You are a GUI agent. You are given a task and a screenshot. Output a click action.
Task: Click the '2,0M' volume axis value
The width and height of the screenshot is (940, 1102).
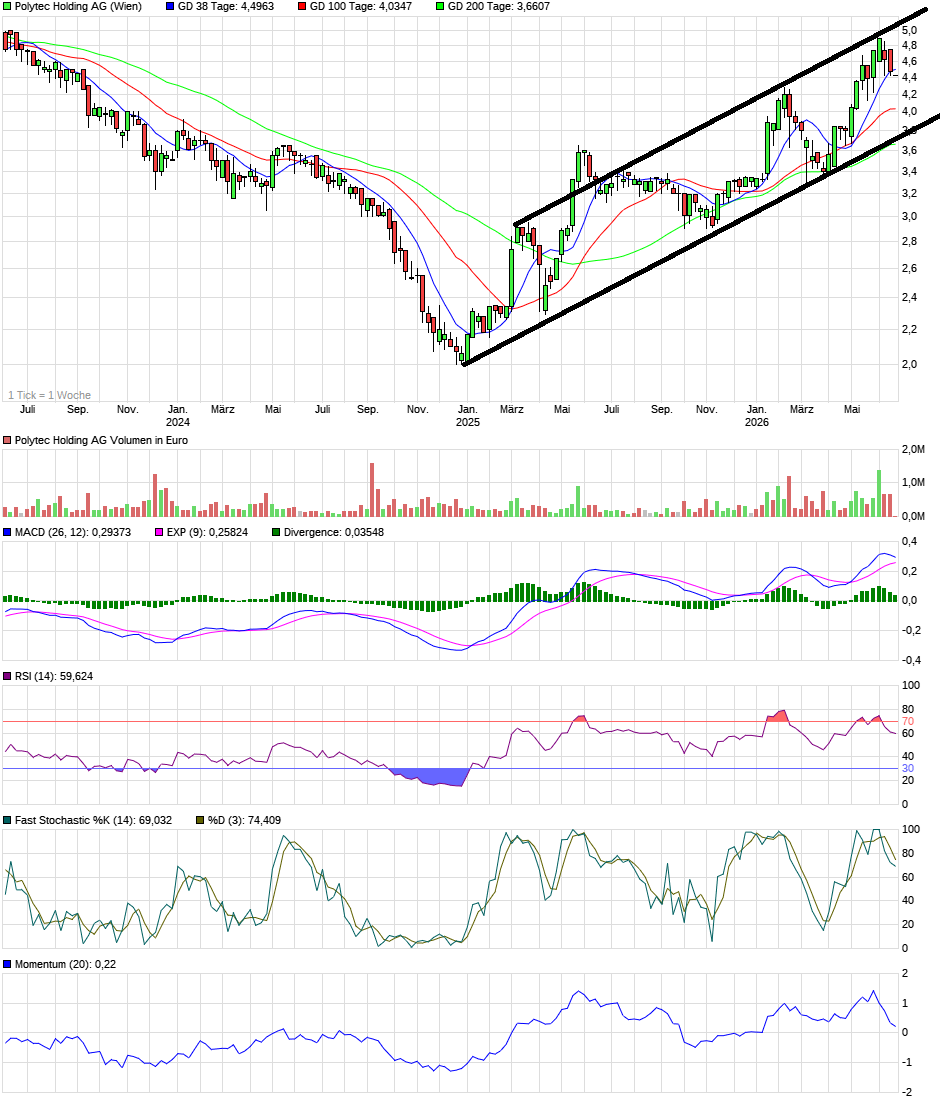[x=913, y=449]
